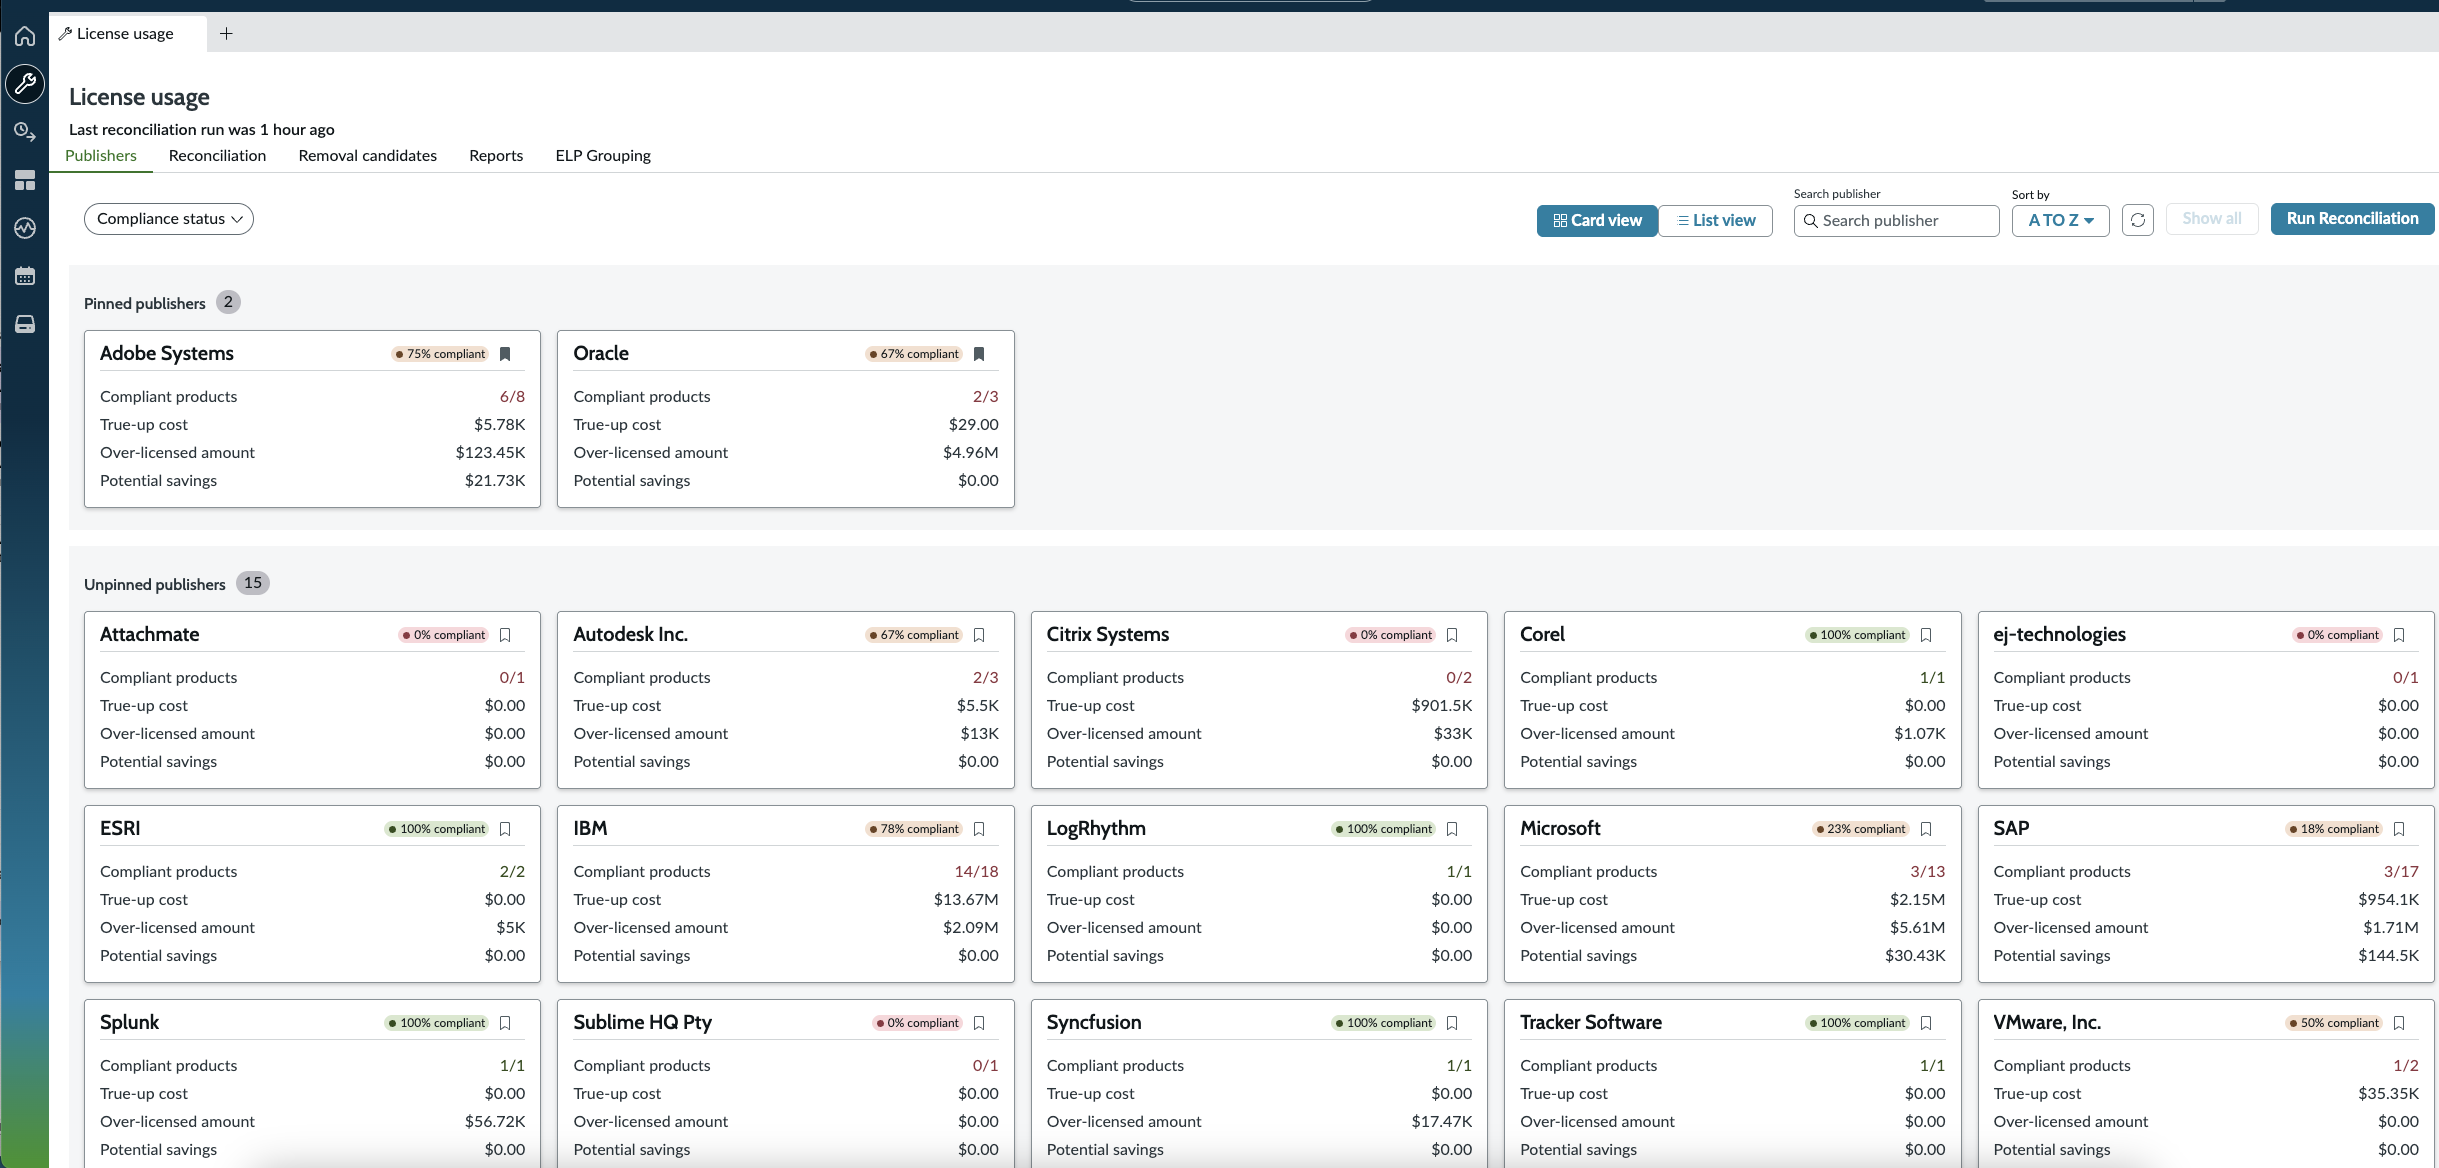Click Citrix Systems true-up cost $901.5K
The image size is (2439, 1168).
click(x=1442, y=706)
